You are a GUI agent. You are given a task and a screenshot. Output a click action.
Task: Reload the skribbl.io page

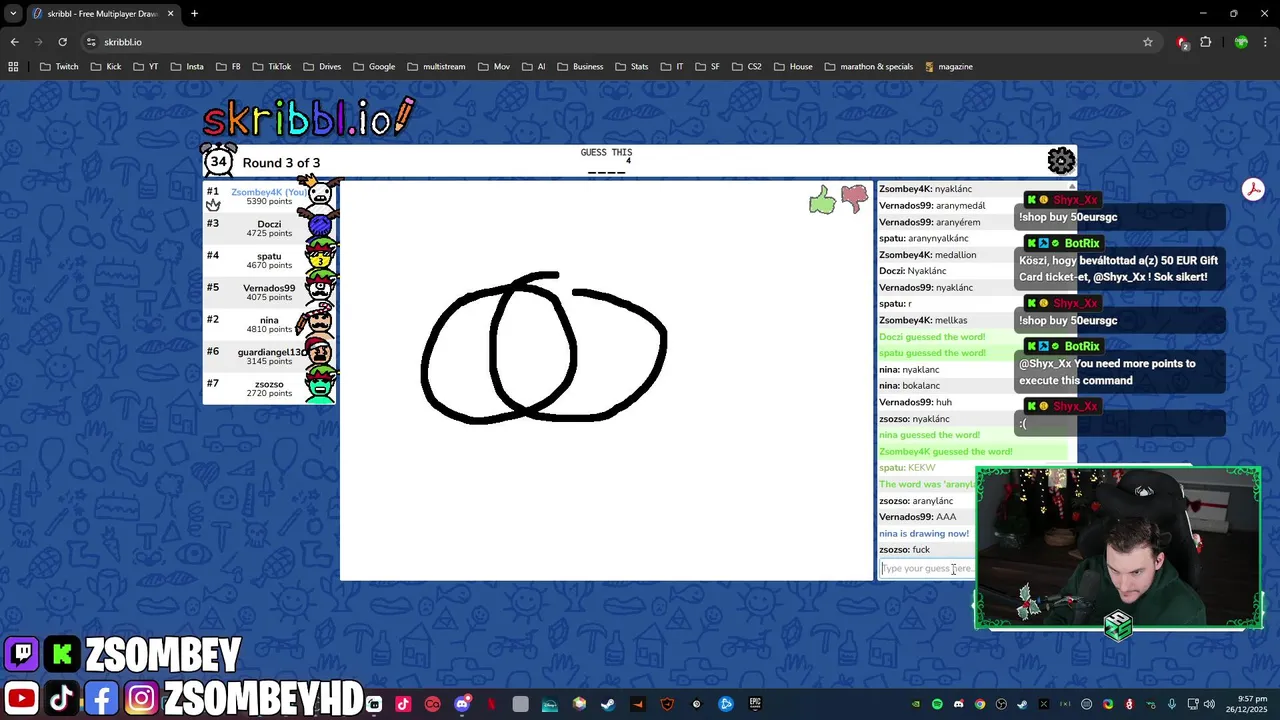point(62,42)
